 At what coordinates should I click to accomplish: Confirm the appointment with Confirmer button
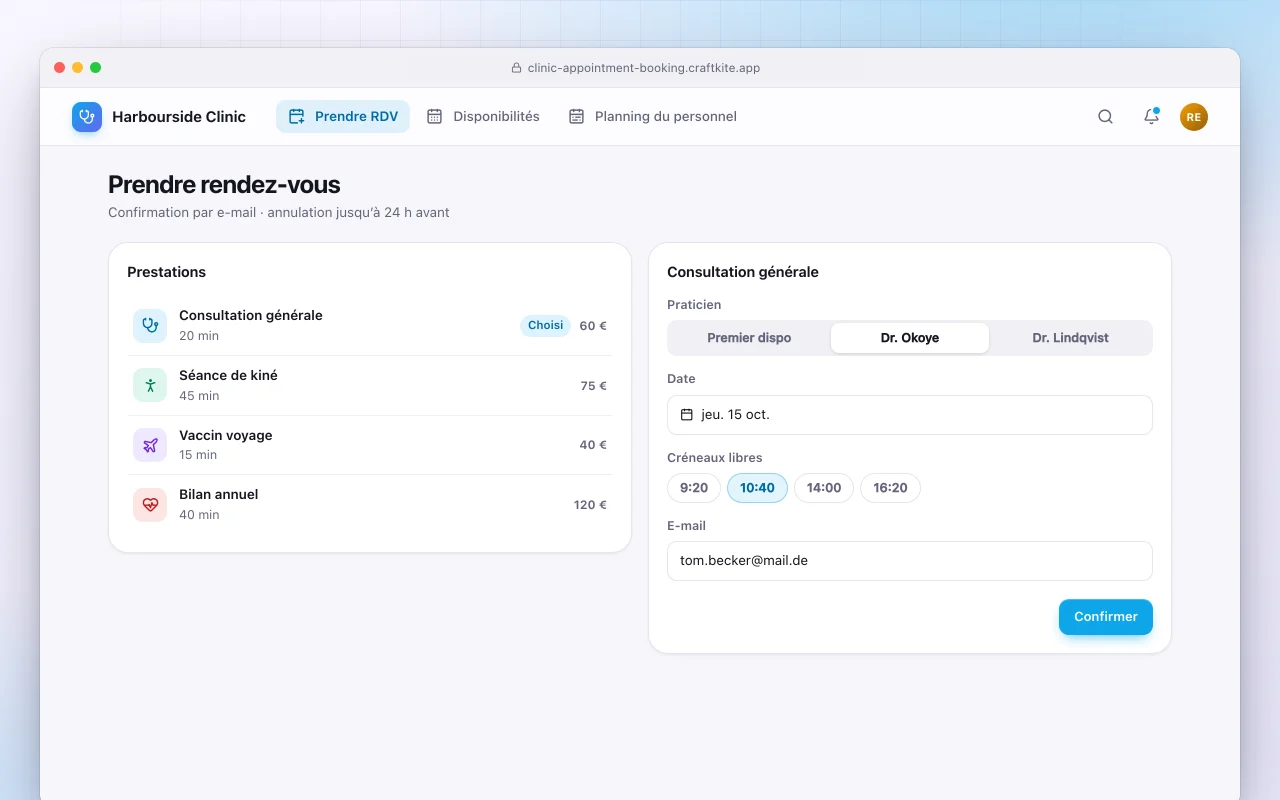pos(1106,617)
